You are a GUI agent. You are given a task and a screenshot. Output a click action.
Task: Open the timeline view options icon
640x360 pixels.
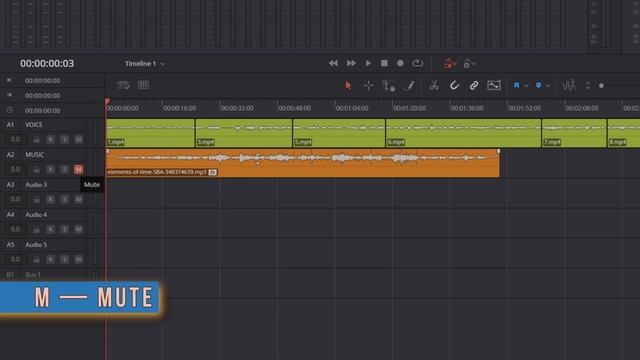point(123,85)
